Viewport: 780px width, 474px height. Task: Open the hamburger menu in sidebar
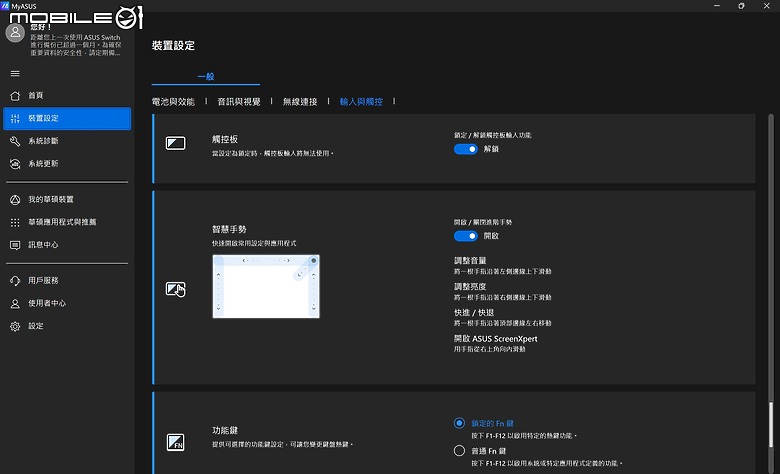click(15, 74)
